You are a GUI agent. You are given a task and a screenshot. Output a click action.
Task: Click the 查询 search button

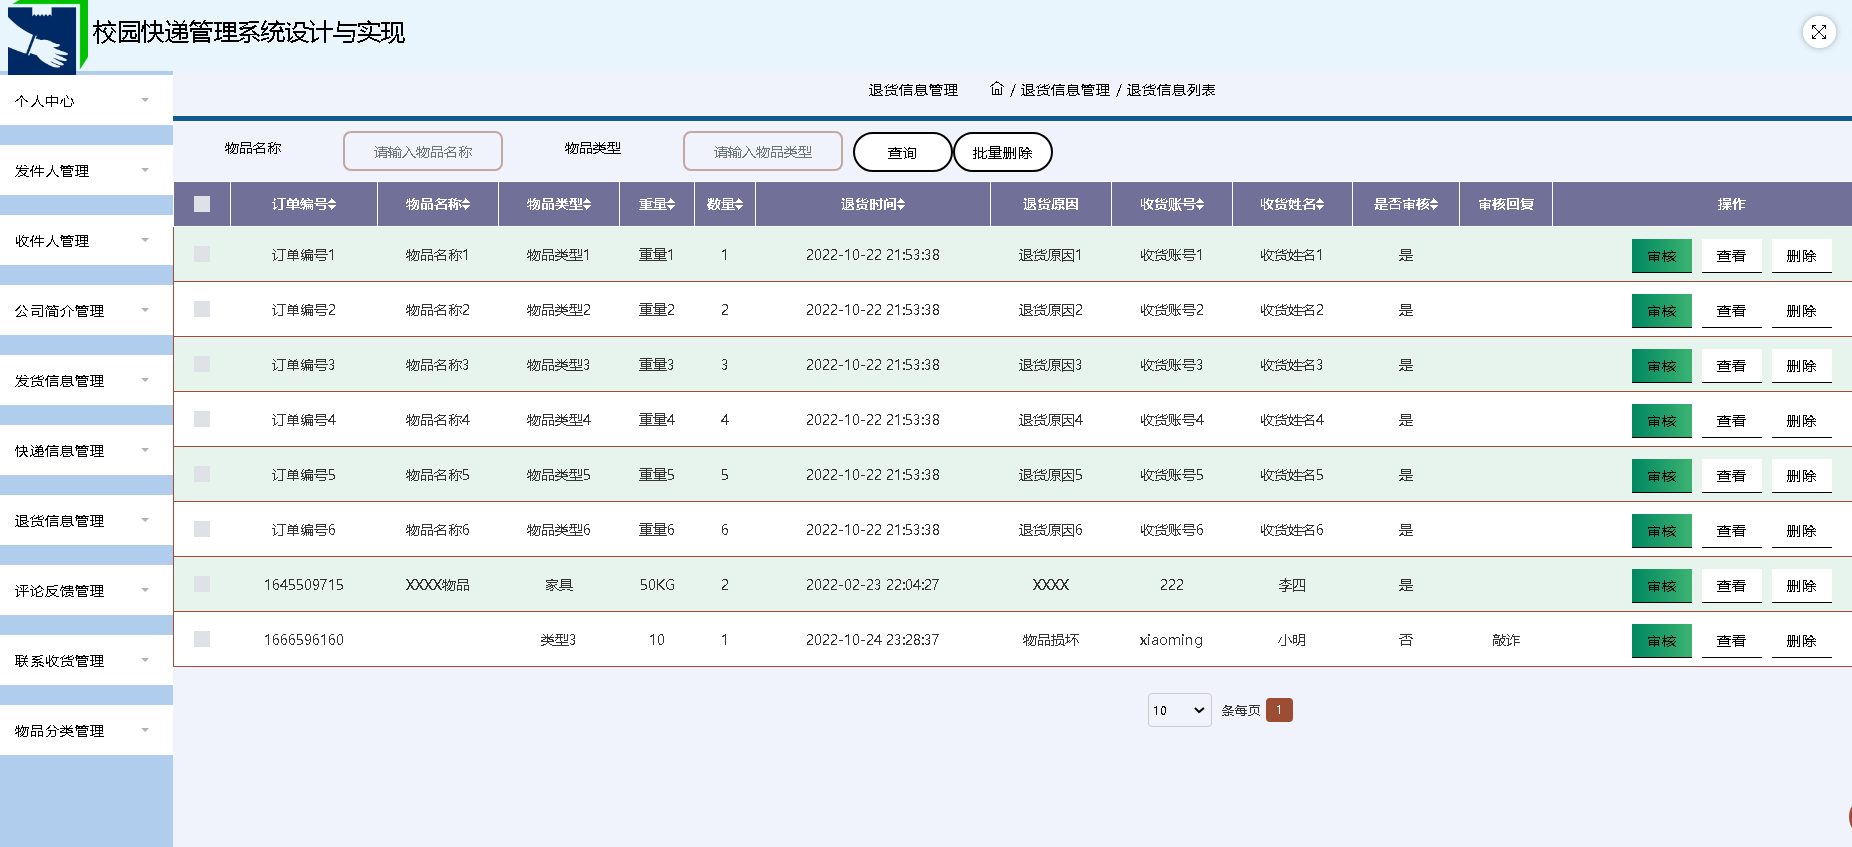[x=903, y=152]
